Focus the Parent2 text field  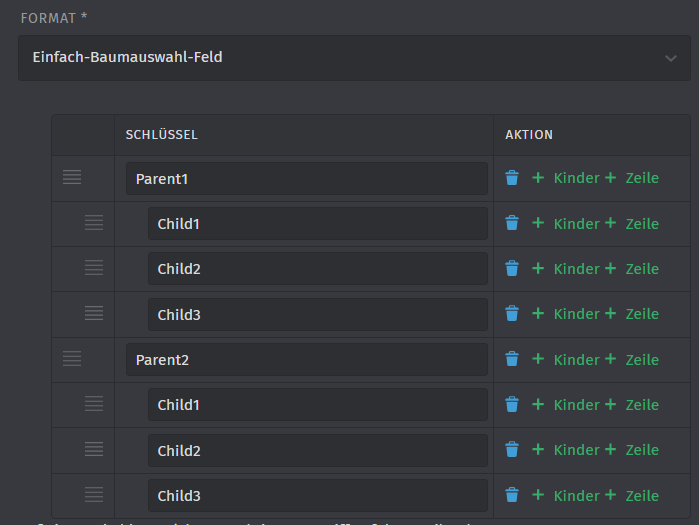click(x=307, y=360)
